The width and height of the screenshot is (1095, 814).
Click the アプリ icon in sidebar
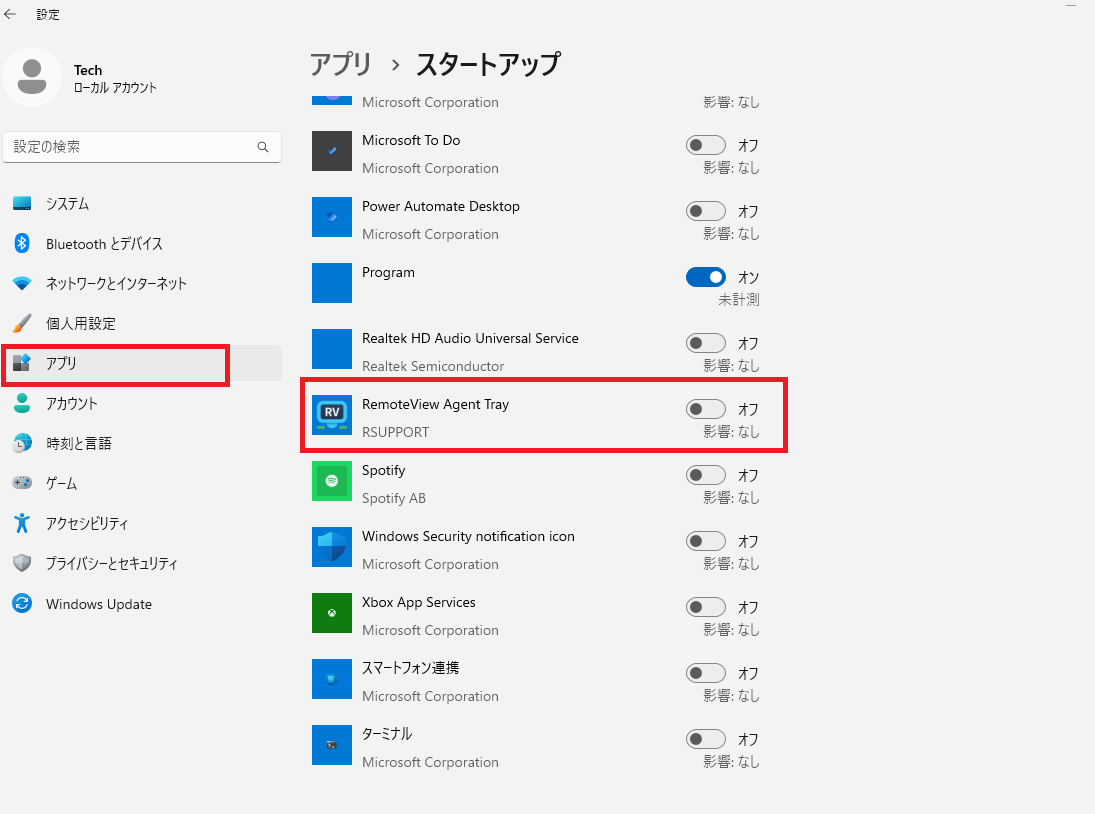(x=22, y=363)
